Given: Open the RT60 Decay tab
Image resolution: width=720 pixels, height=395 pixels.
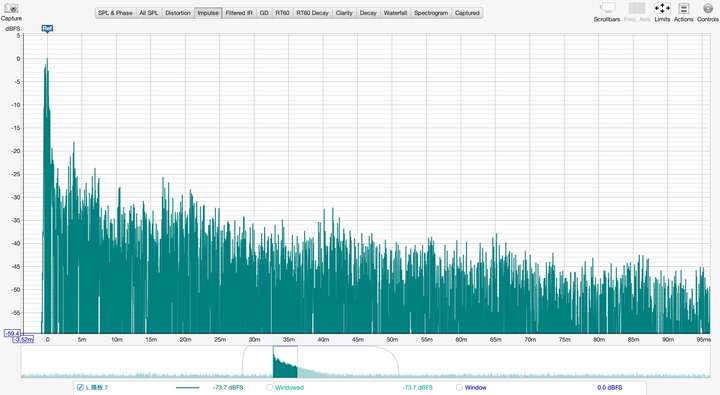Looking at the screenshot, I should point(312,13).
